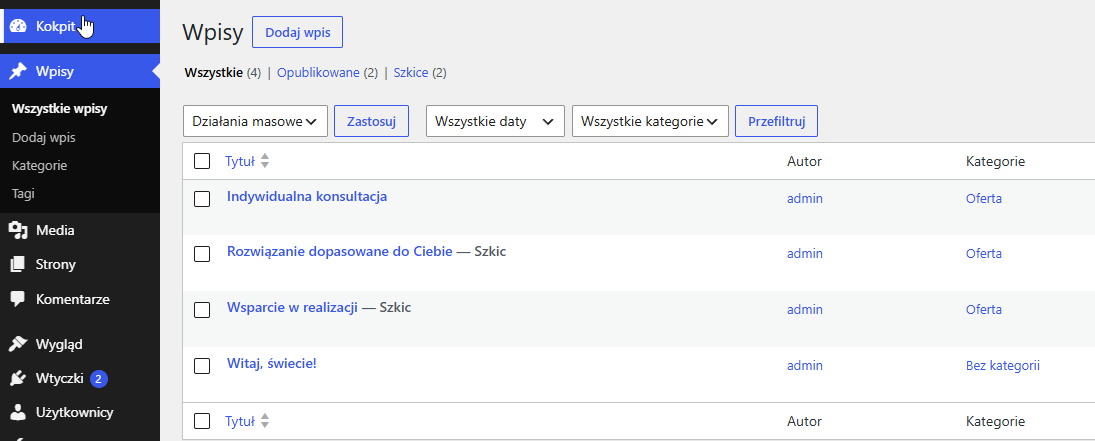Image resolution: width=1095 pixels, height=441 pixels.
Task: Select the Witaj, świecie! checkbox
Action: click(x=202, y=366)
